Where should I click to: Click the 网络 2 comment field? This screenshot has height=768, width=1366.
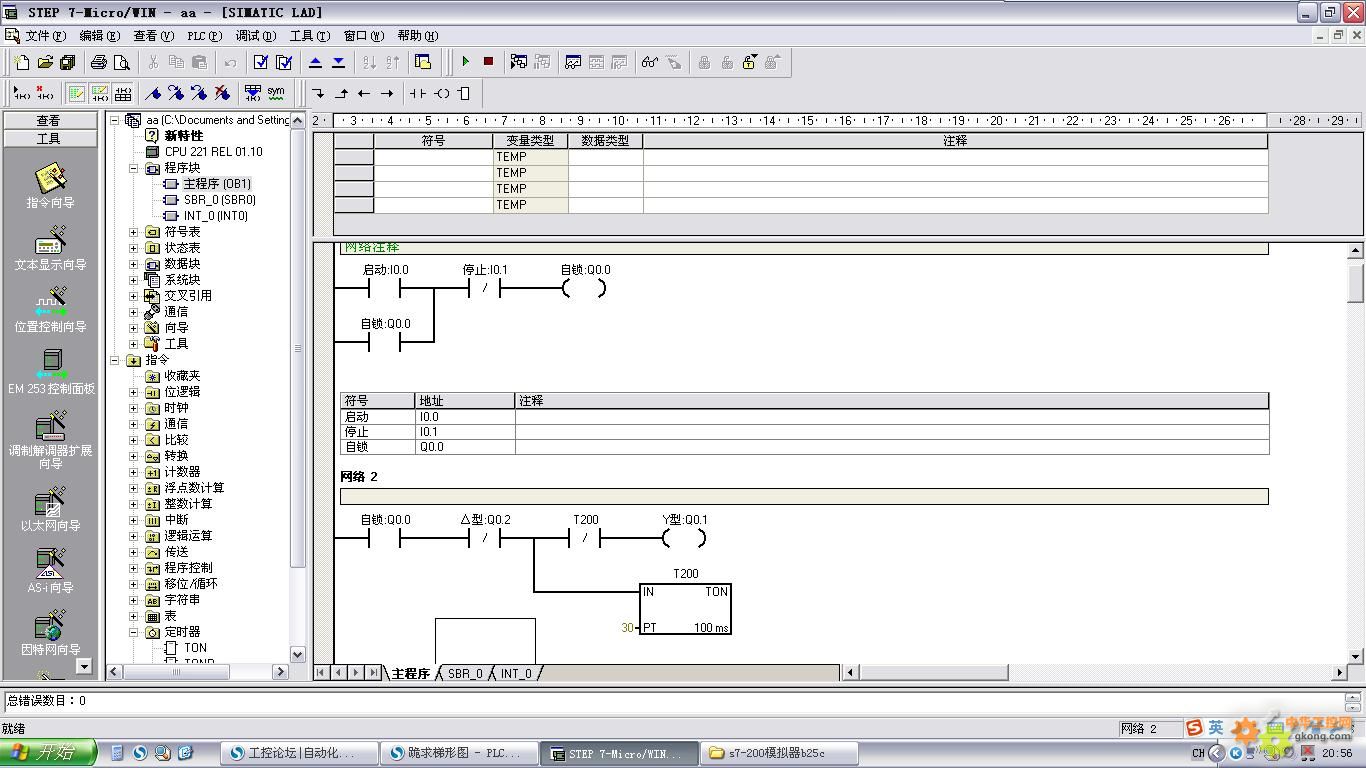click(x=804, y=496)
